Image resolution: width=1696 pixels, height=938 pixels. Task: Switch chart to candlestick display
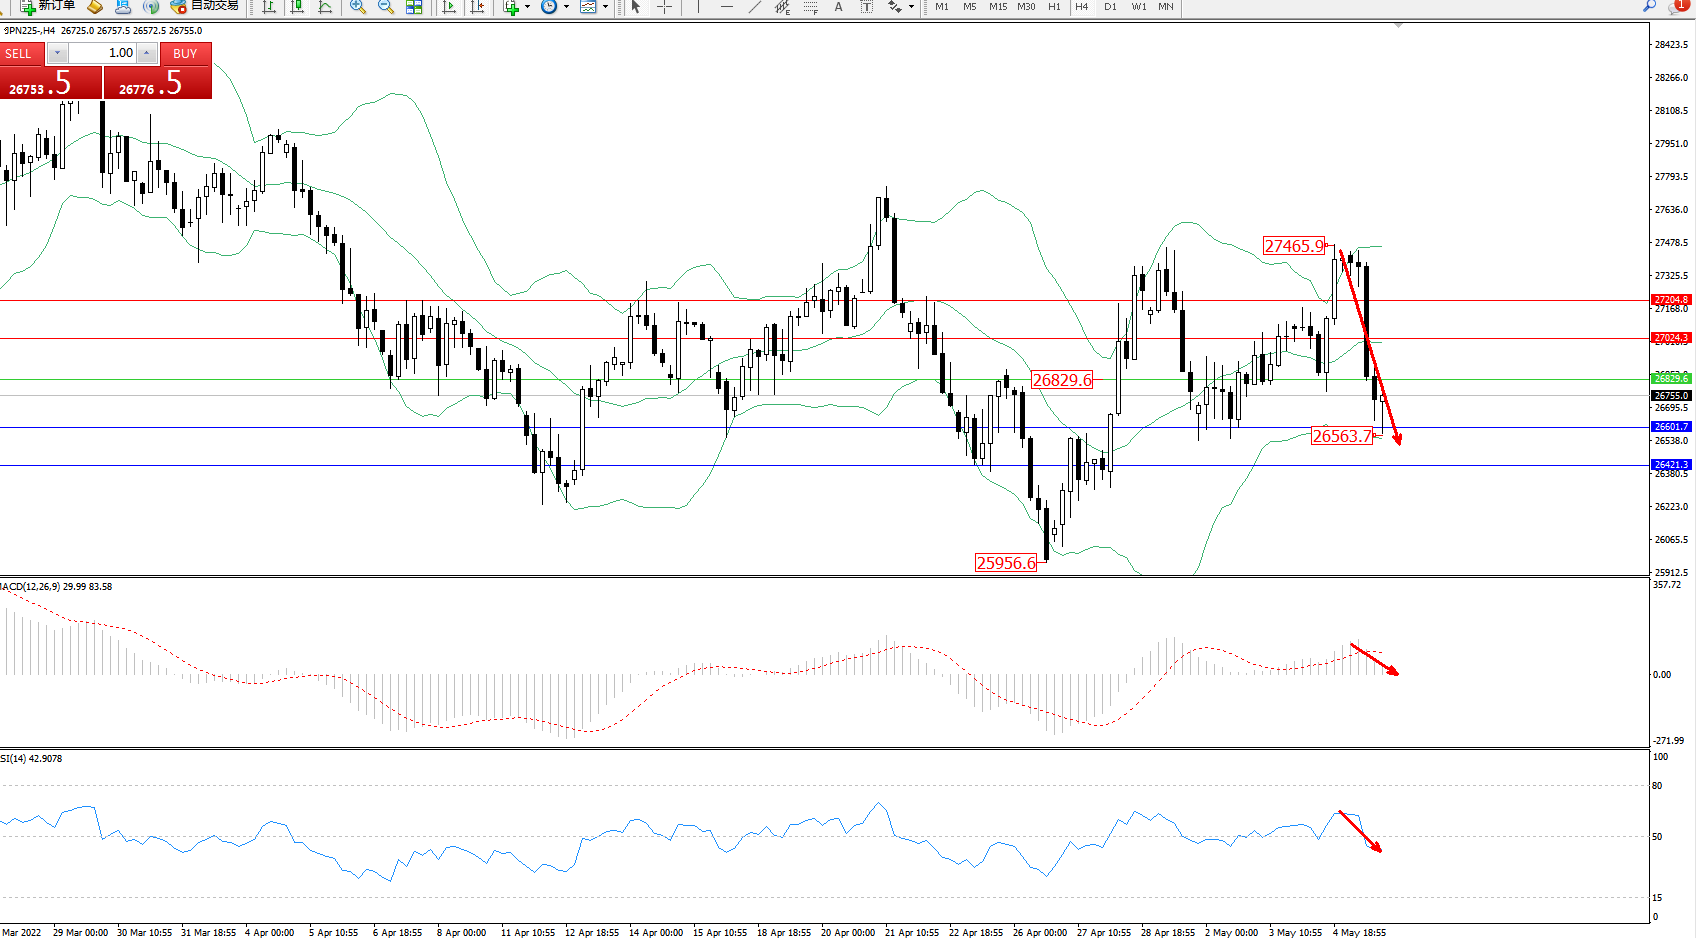pyautogui.click(x=297, y=7)
